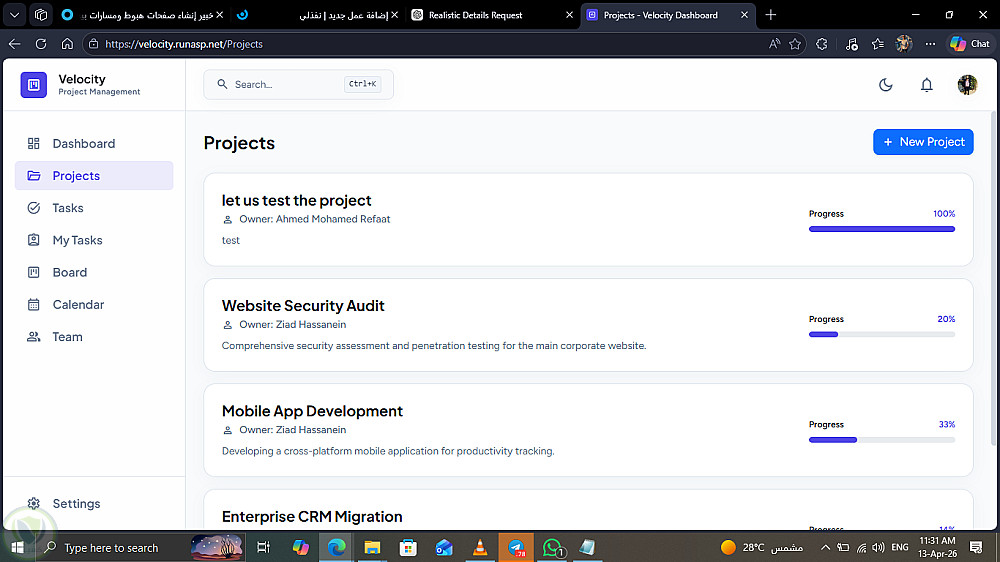This screenshot has height=562, width=1000.
Task: Refresh the page
Action: [41, 44]
